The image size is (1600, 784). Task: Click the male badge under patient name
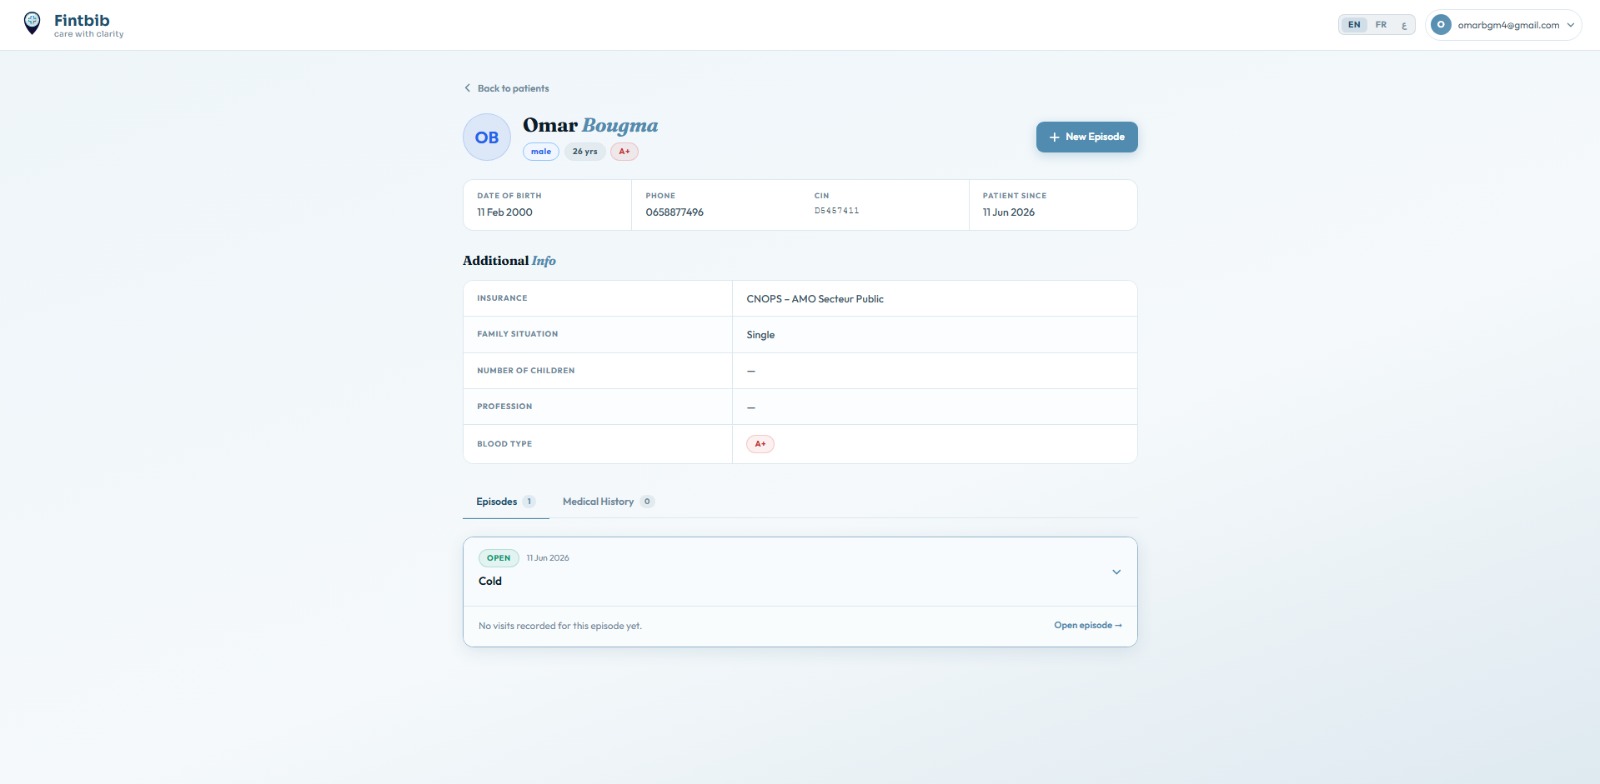[x=541, y=152]
